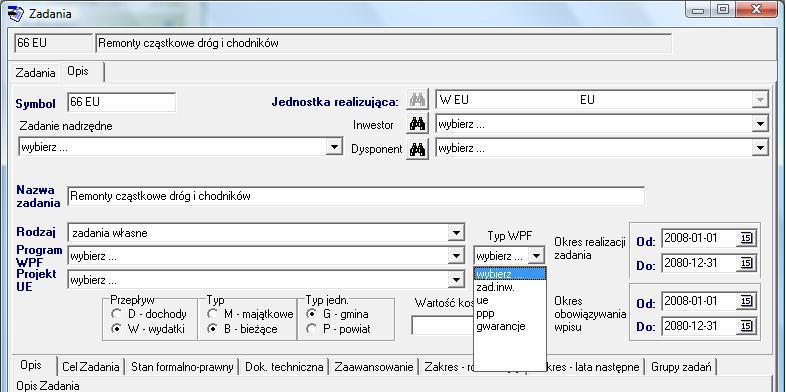Expand the Projekt UE dropdown
Screen dimensions: 786x392
[x=456, y=280]
